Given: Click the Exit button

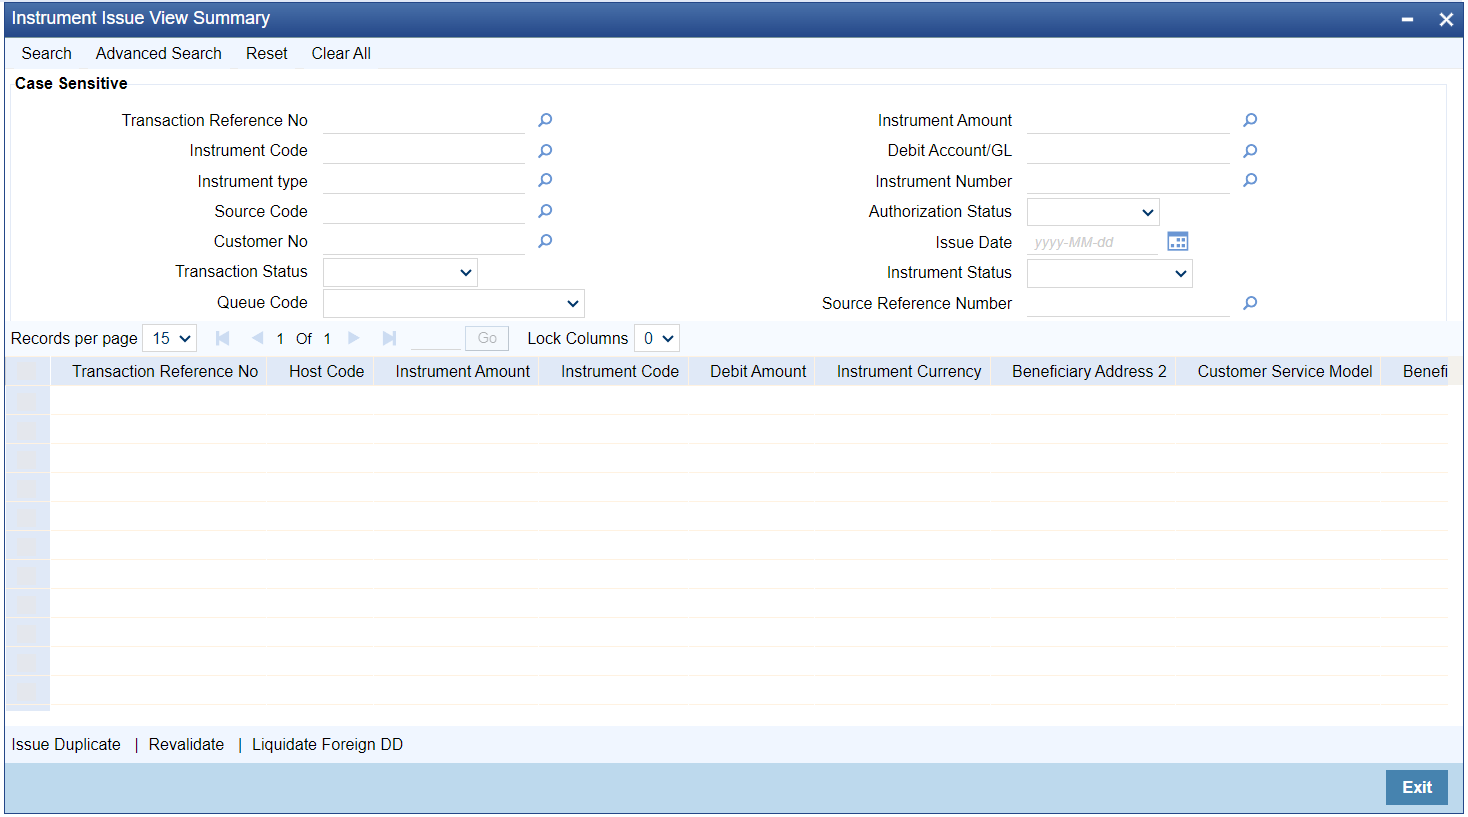Looking at the screenshot, I should pos(1417,787).
